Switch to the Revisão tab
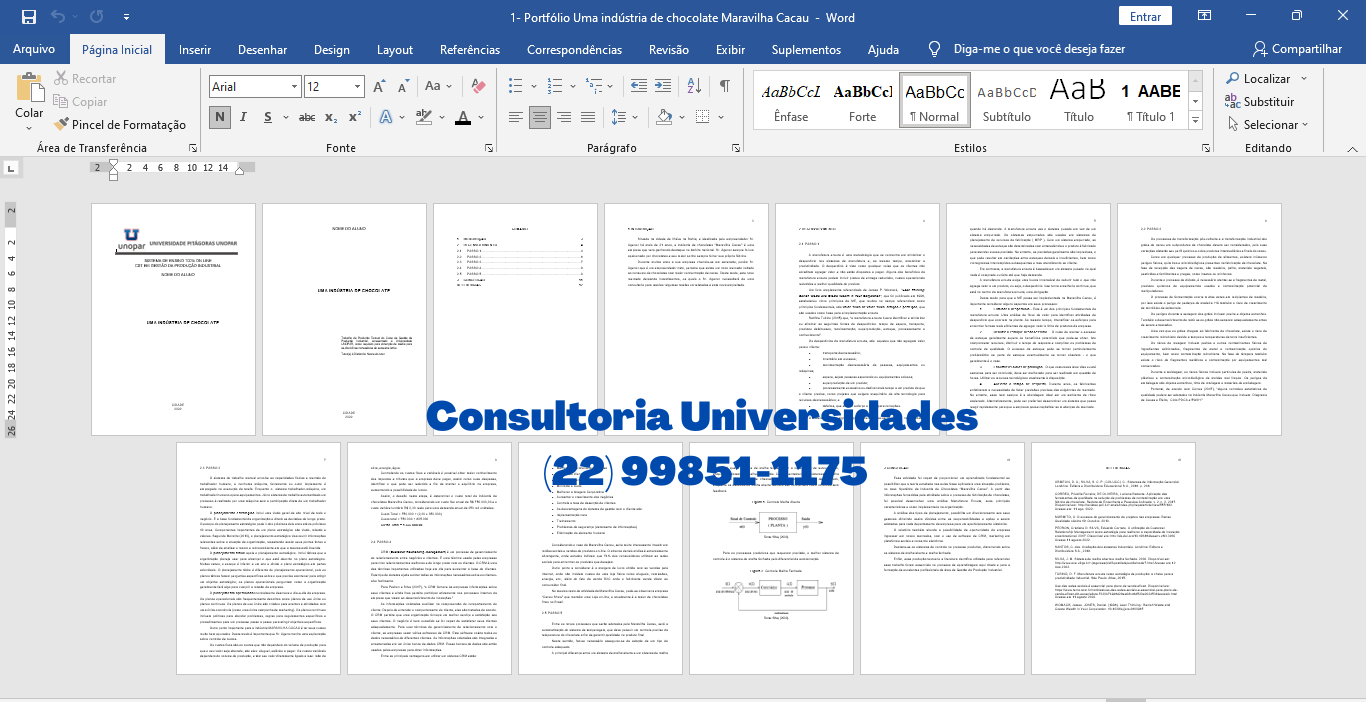Screen dimensions: 1366x702 [668, 49]
